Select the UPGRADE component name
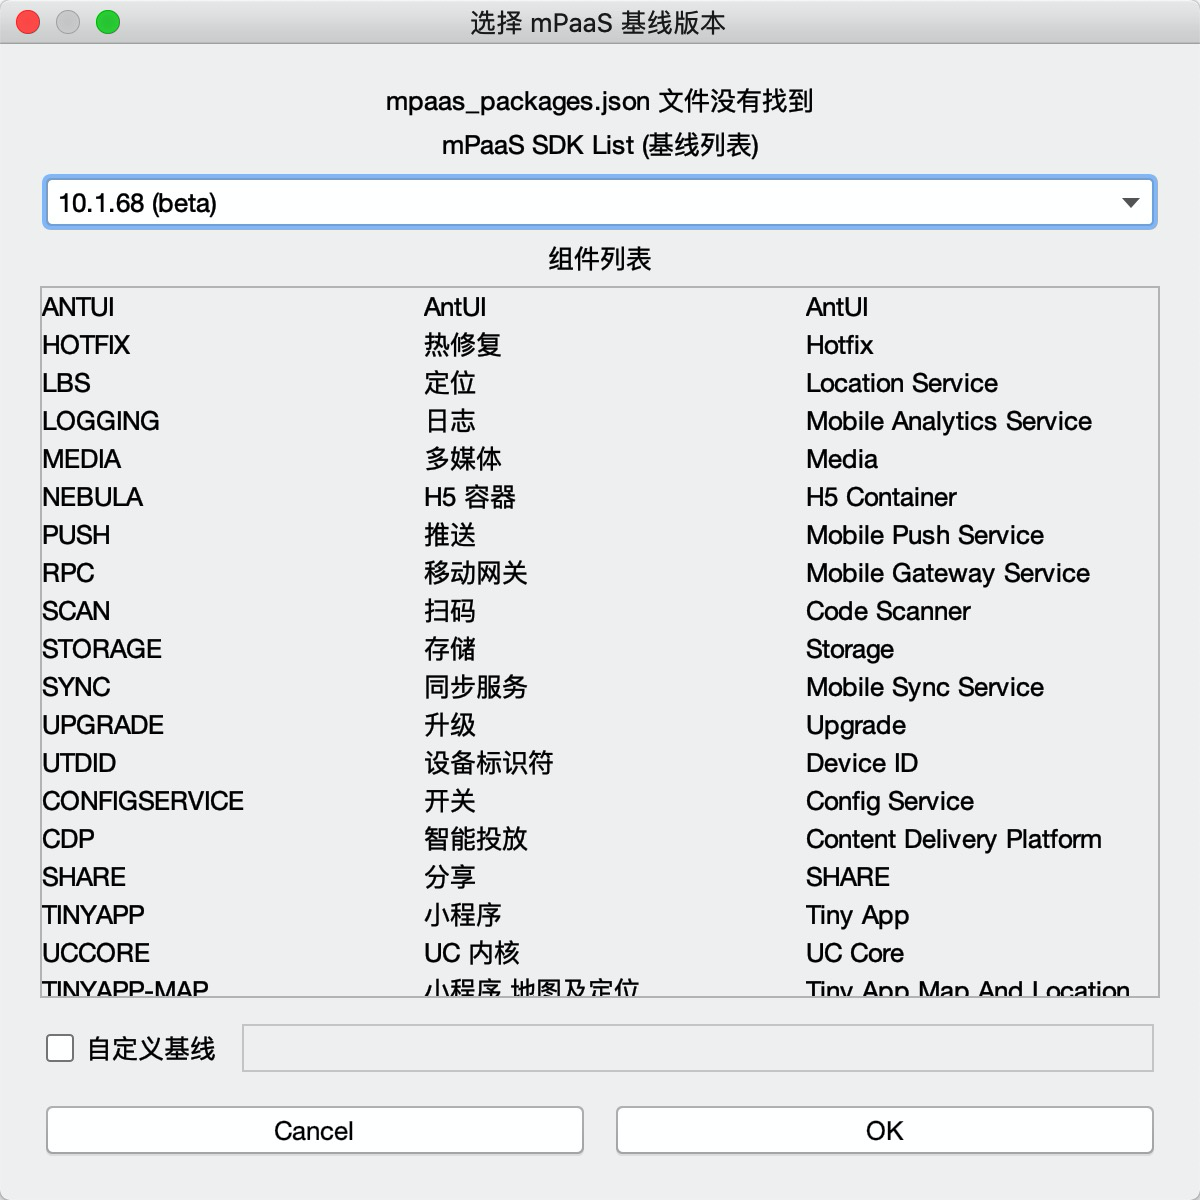Screen dimensions: 1200x1200 [103, 725]
